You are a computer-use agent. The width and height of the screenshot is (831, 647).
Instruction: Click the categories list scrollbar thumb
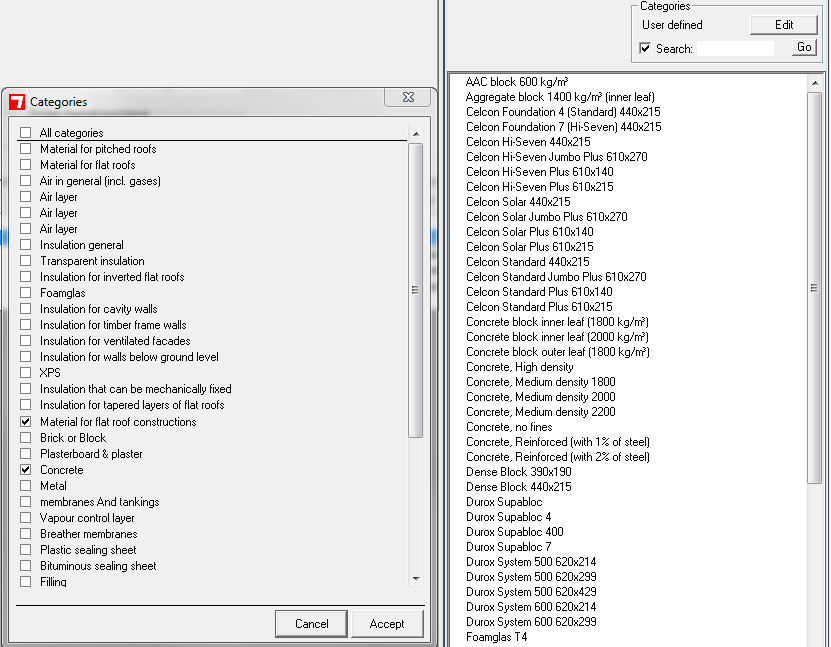pyautogui.click(x=416, y=290)
